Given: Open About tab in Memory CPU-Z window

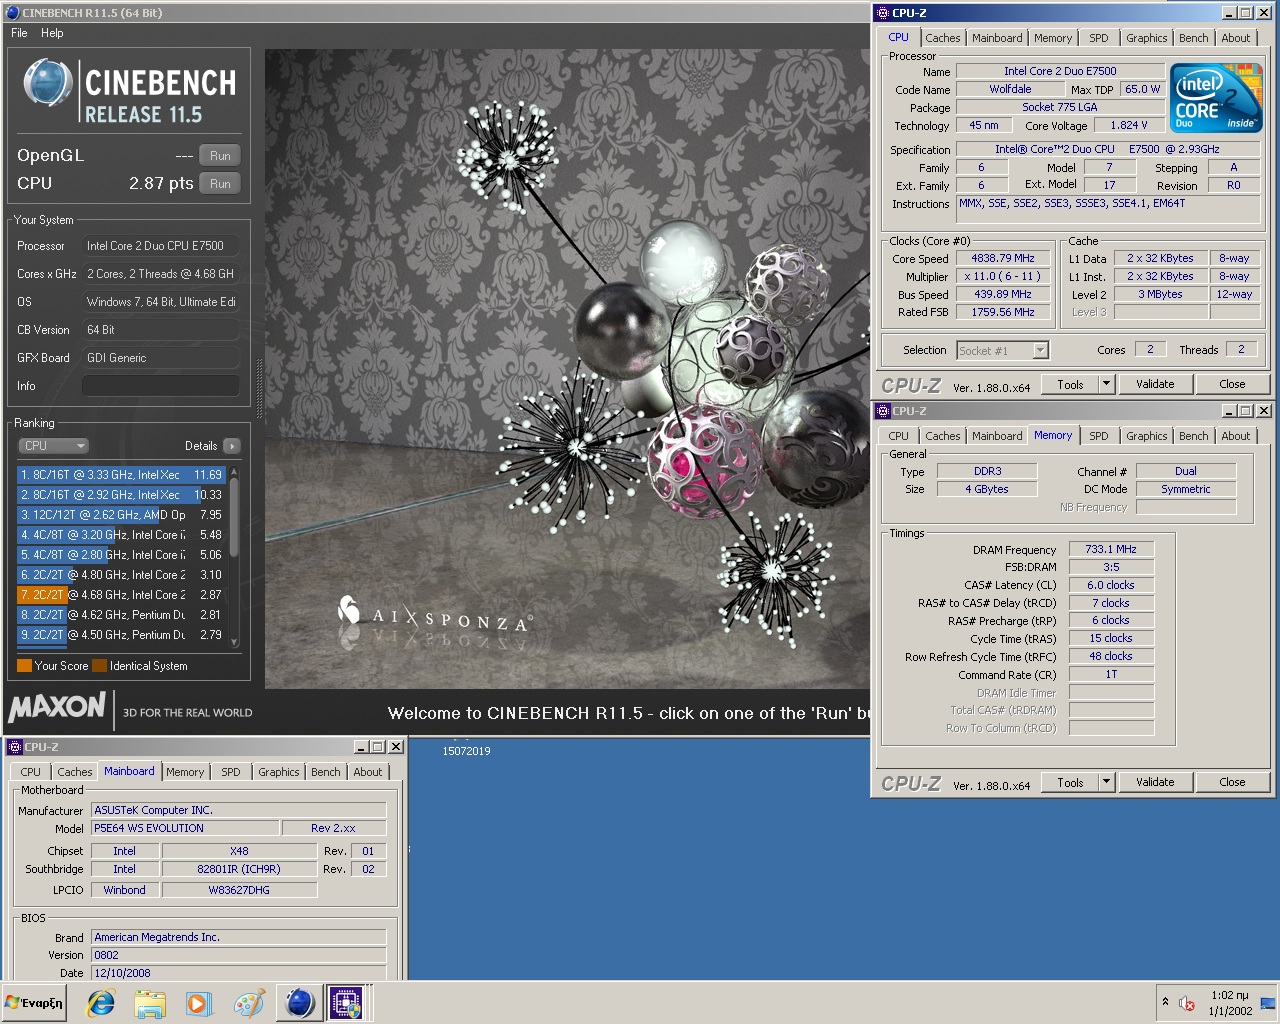Looking at the screenshot, I should pyautogui.click(x=1235, y=436).
